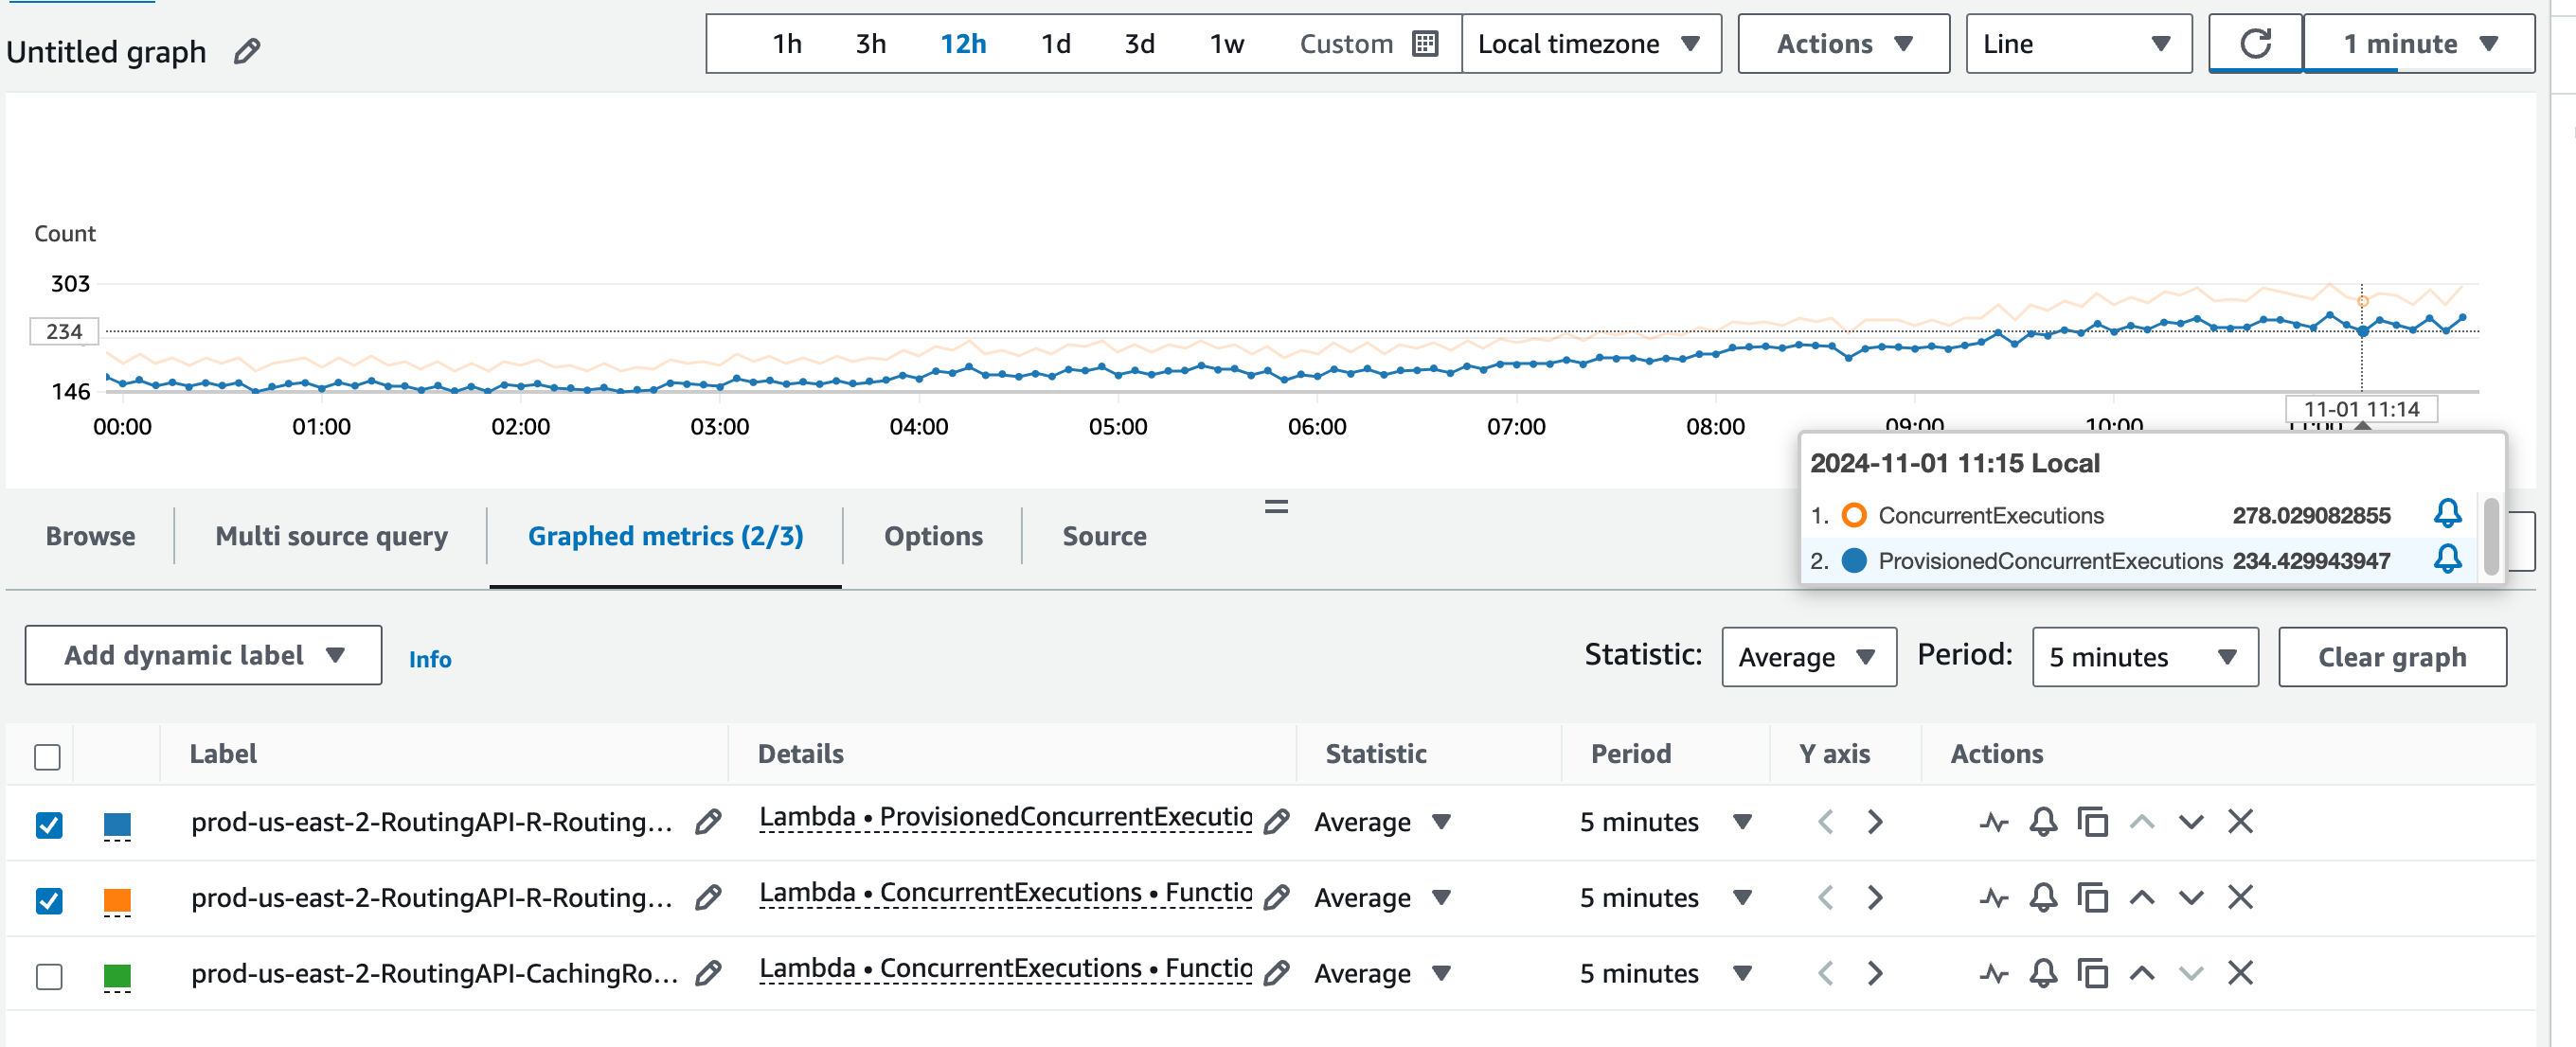Change period for CachingRo row
The width and height of the screenshot is (2576, 1047).
tap(1665, 973)
